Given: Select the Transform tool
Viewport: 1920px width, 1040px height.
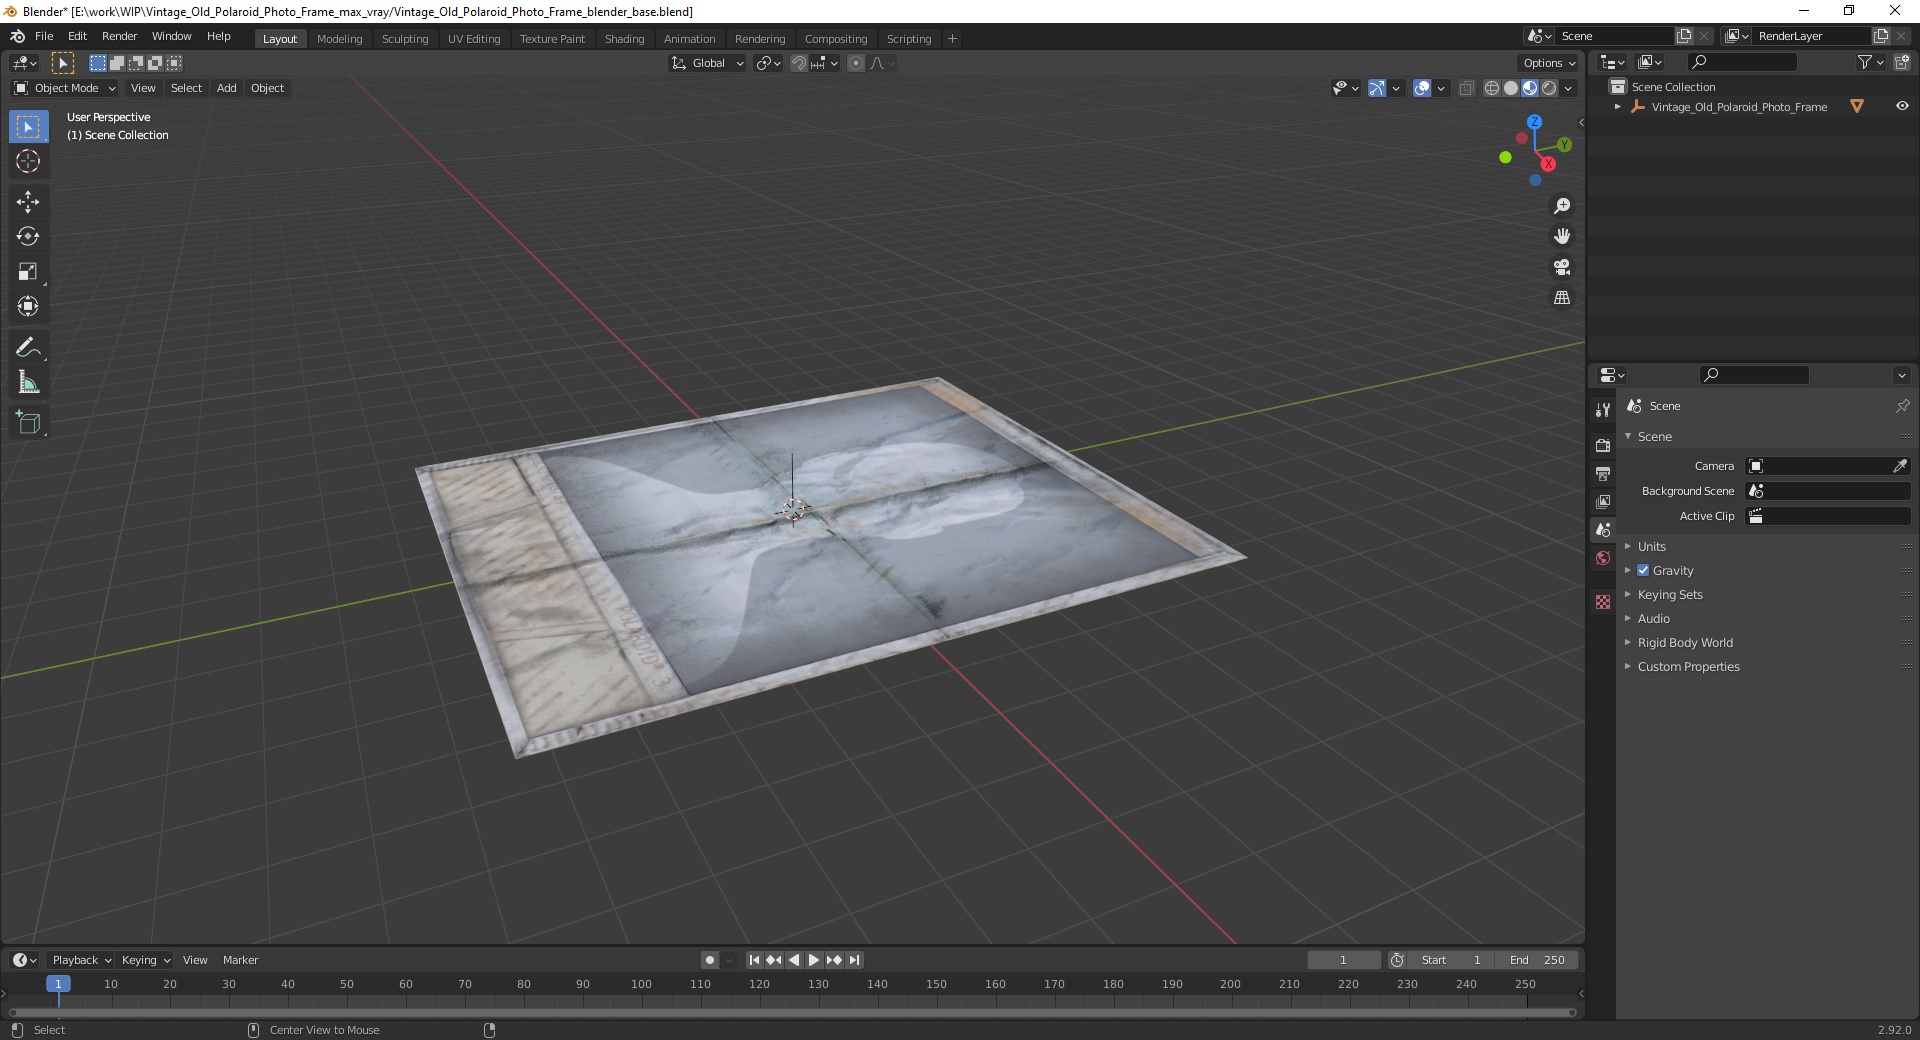Looking at the screenshot, I should click(x=28, y=307).
